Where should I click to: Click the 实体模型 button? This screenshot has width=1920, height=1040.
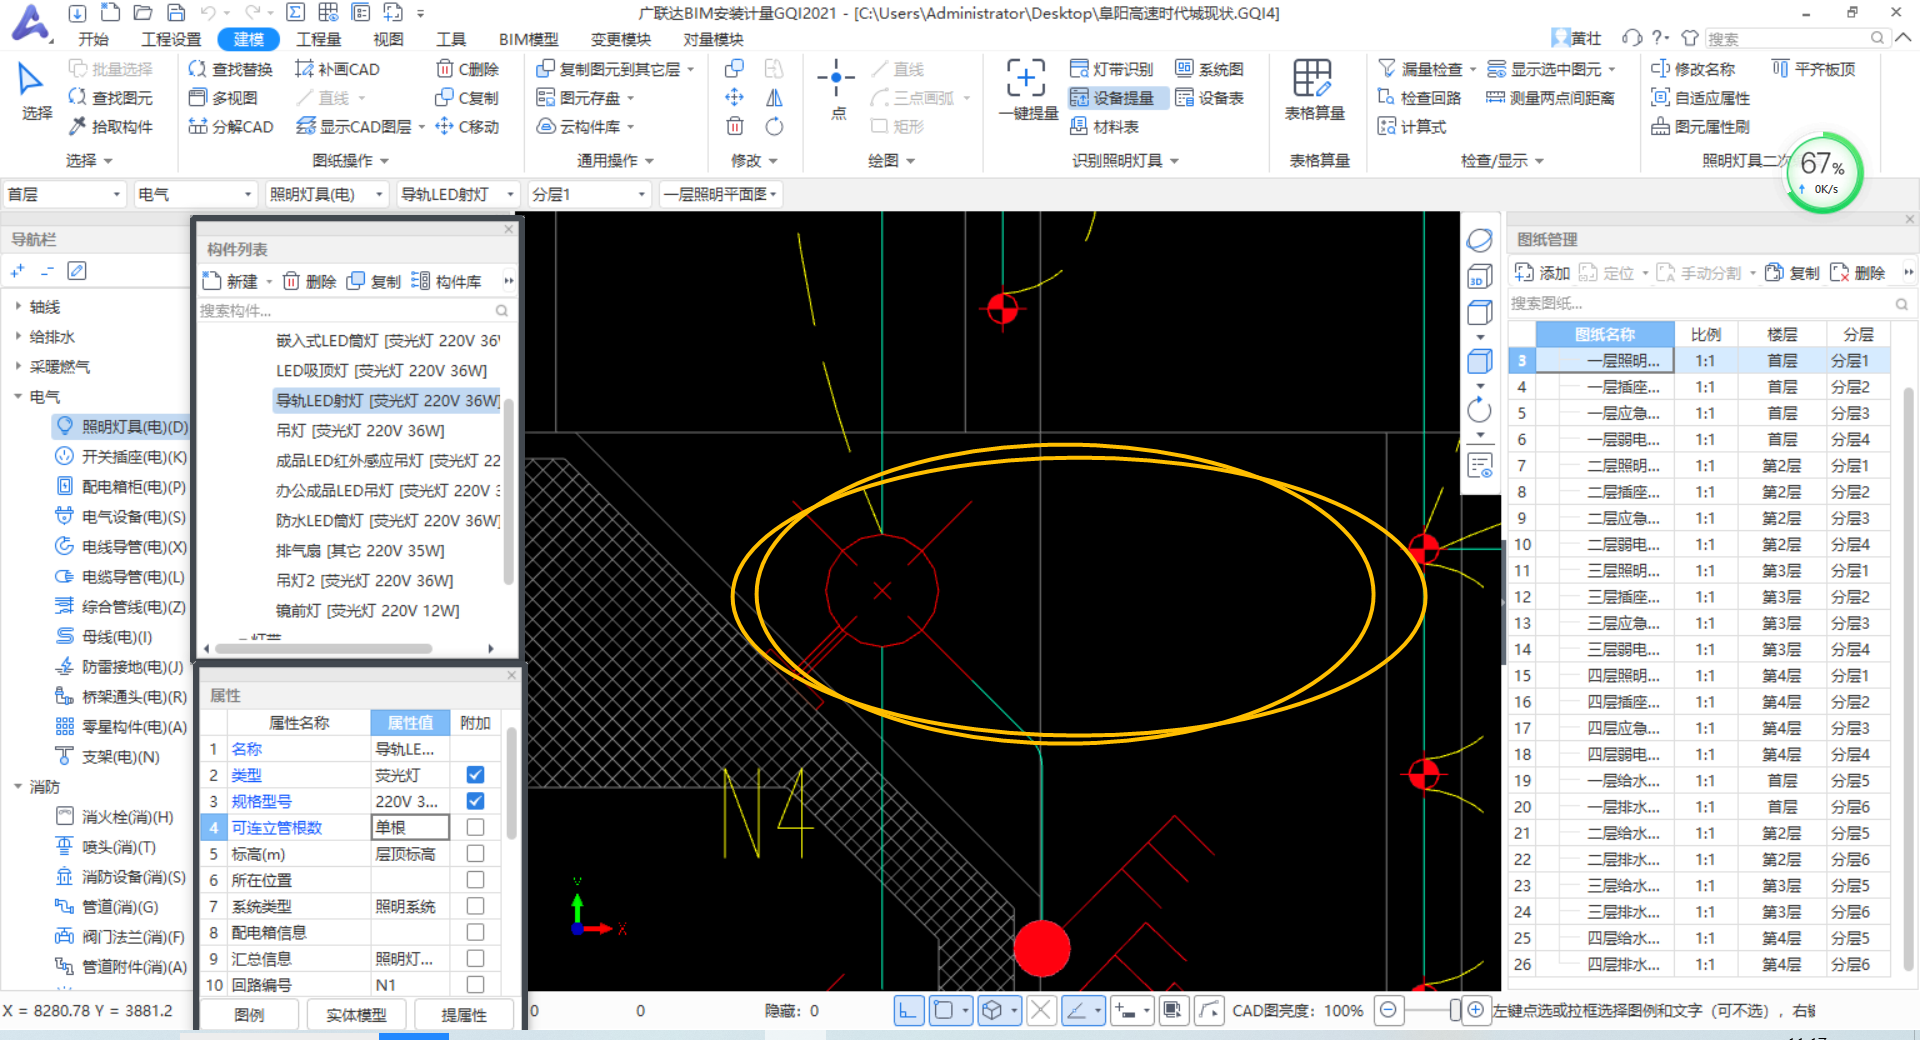[356, 1014]
